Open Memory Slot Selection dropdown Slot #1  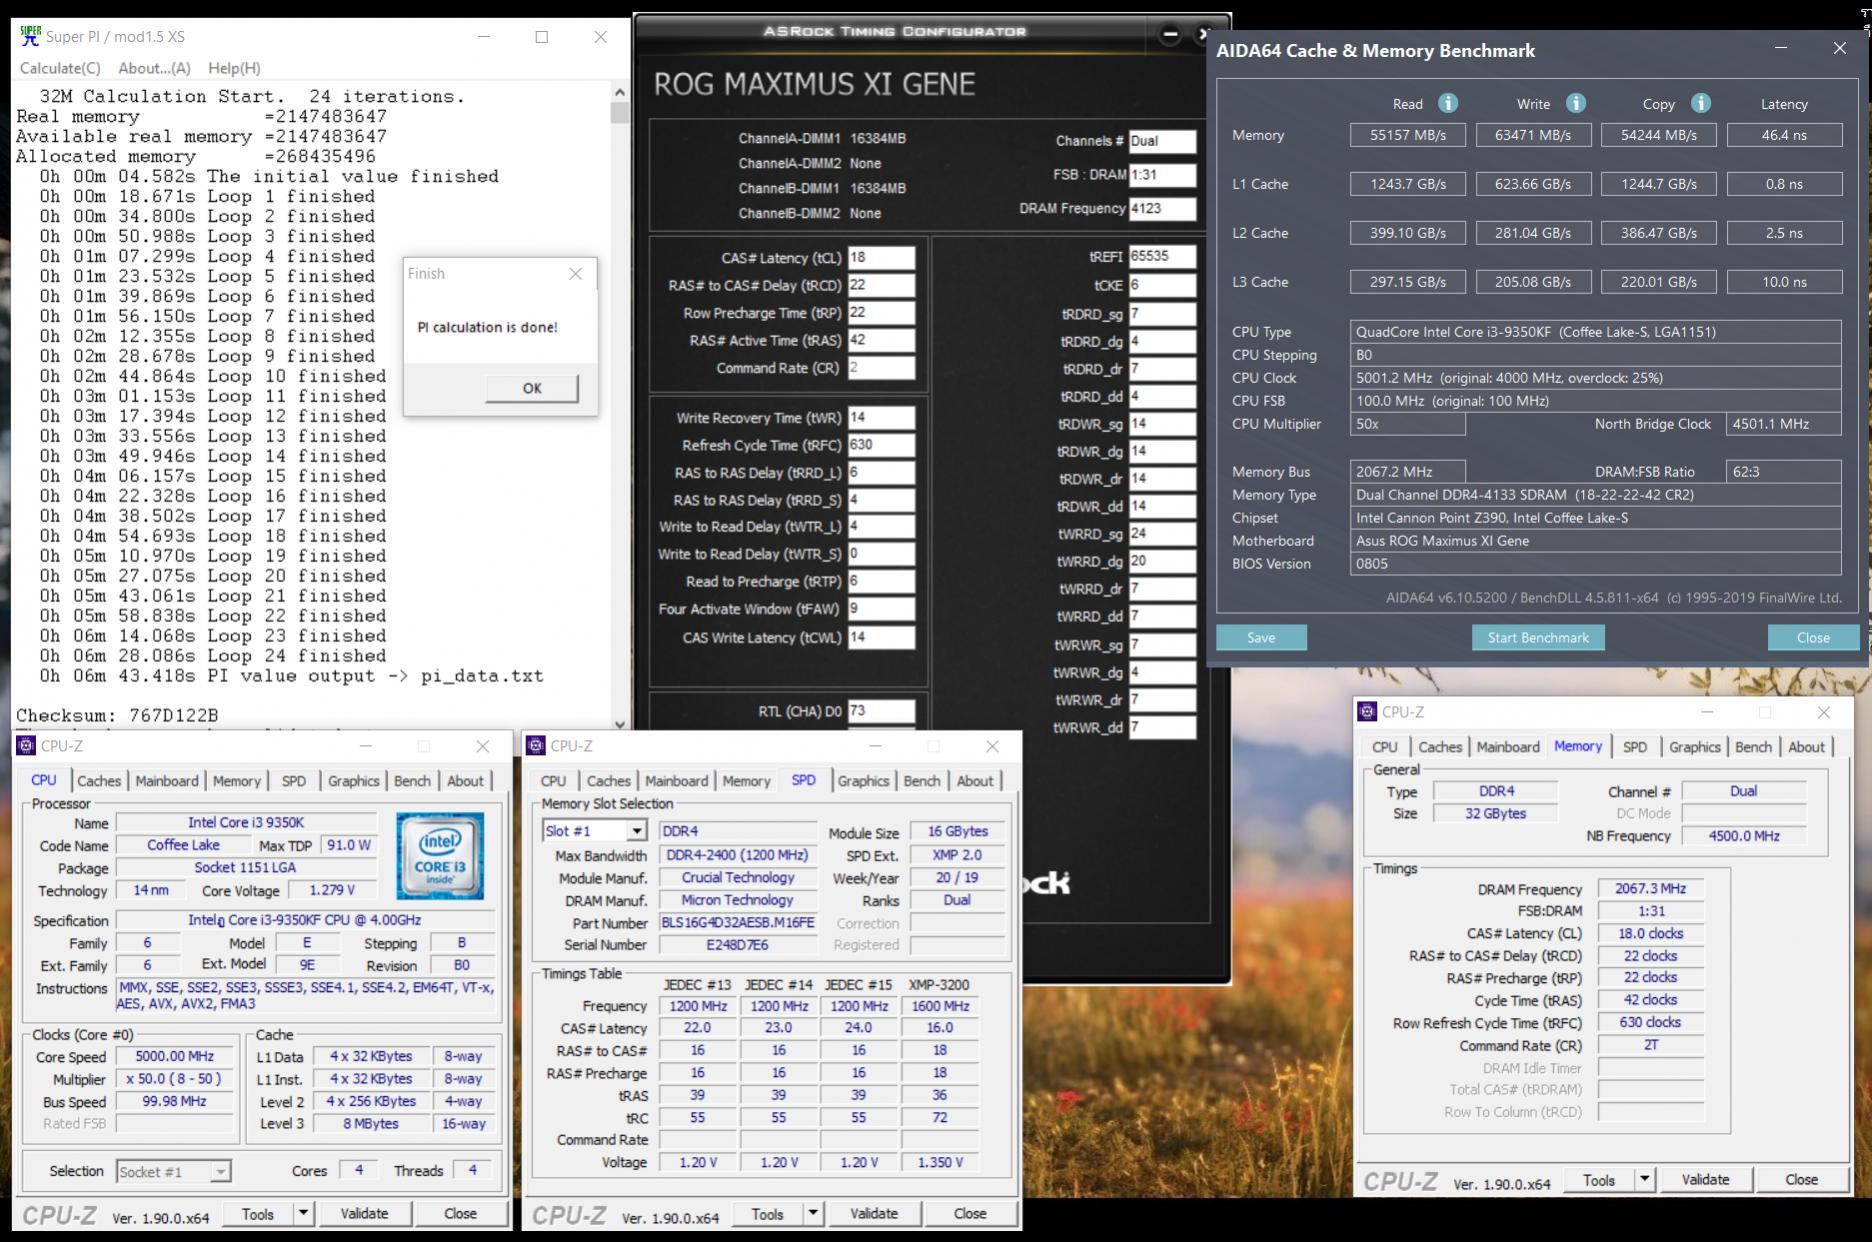pyautogui.click(x=636, y=831)
